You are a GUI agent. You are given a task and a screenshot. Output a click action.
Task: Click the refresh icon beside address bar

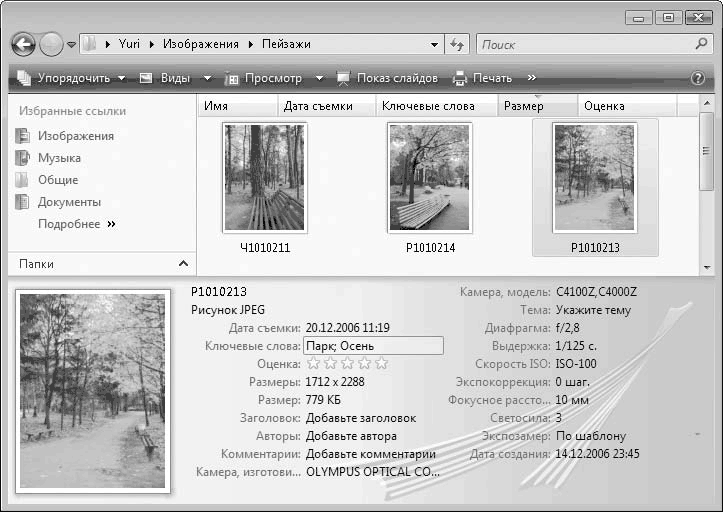pos(458,45)
